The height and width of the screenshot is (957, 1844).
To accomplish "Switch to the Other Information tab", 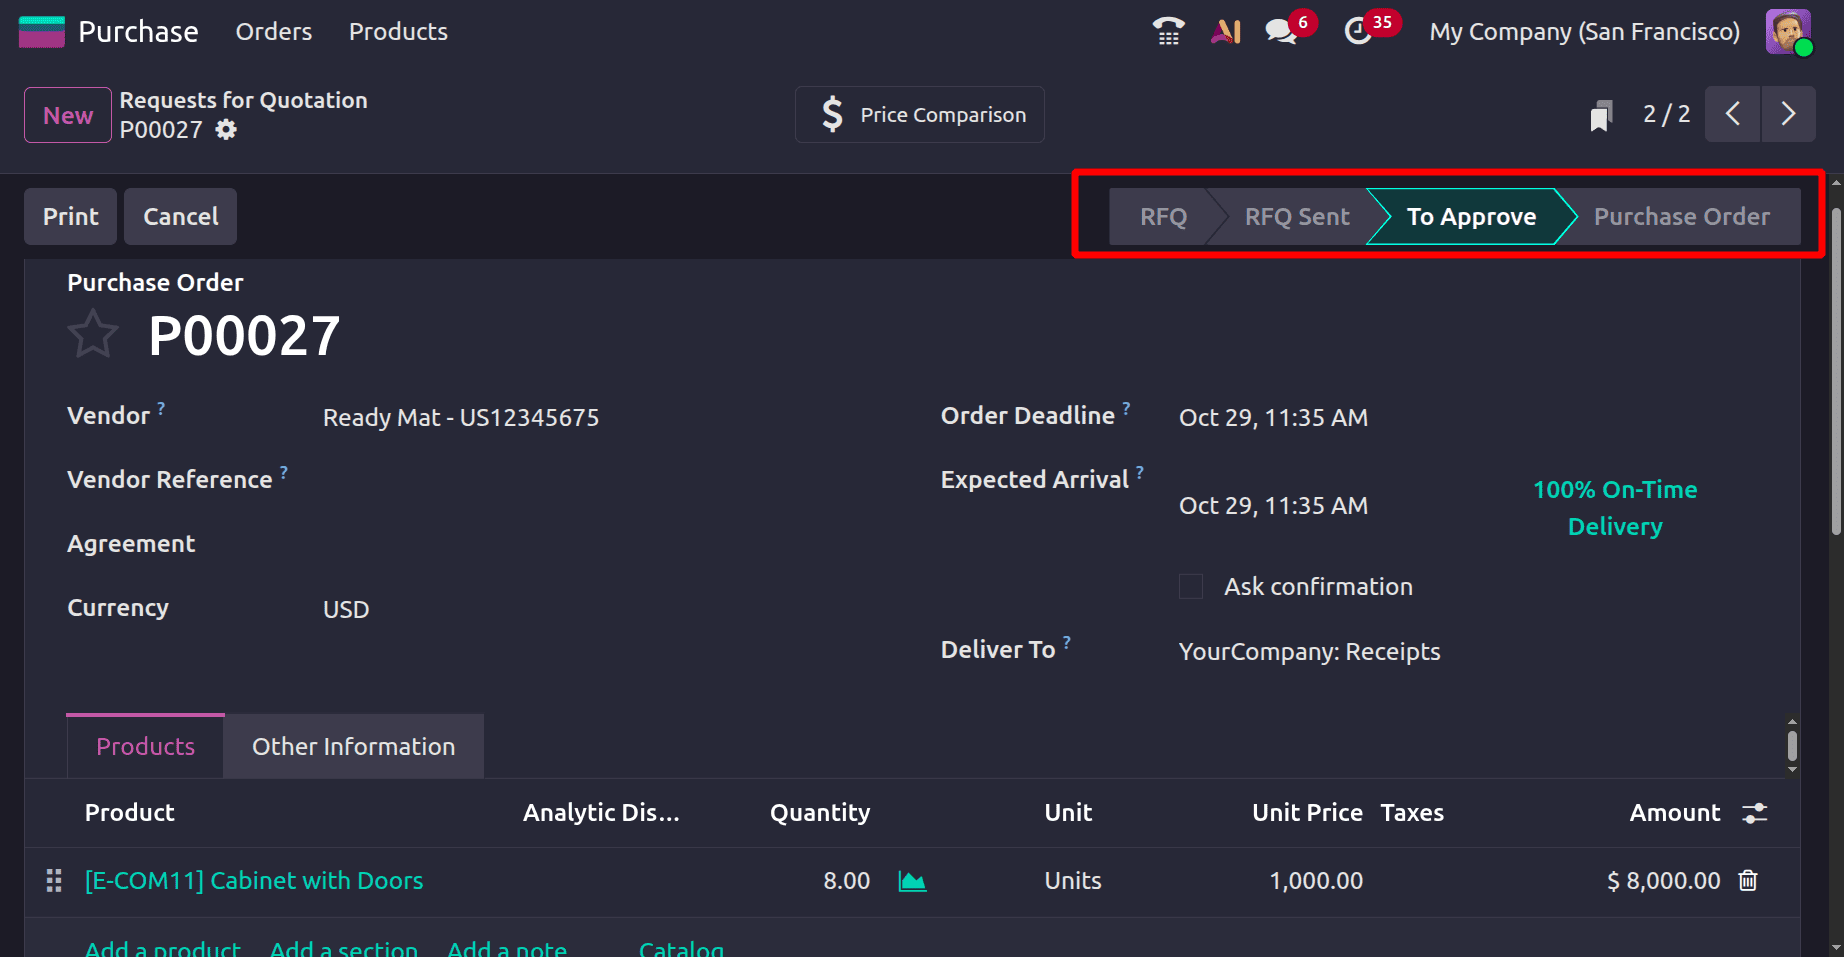I will [353, 746].
